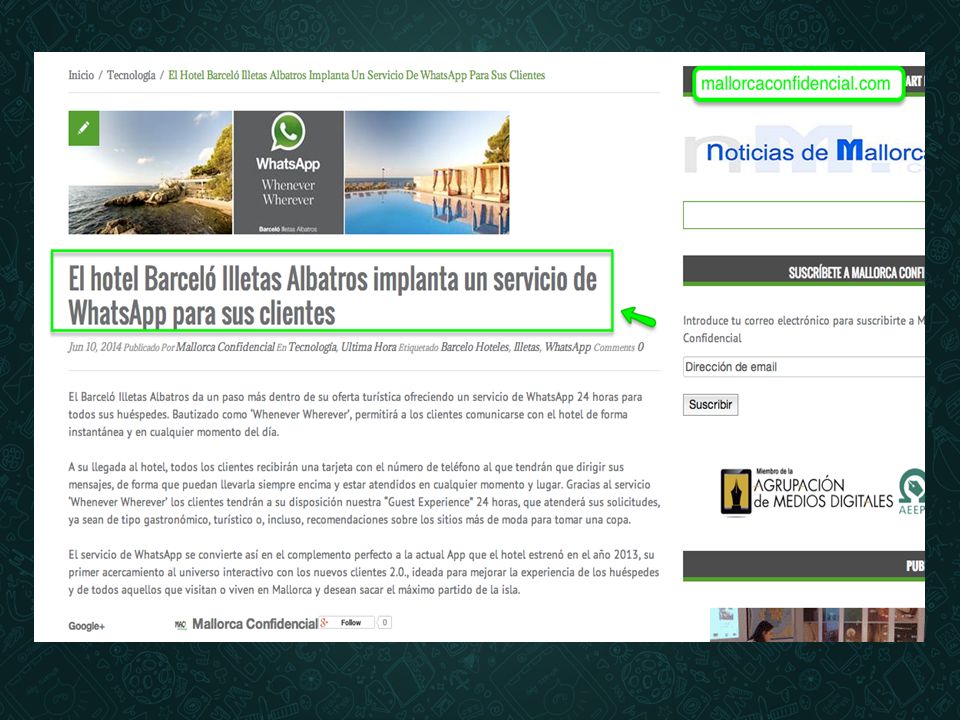The height and width of the screenshot is (720, 960).
Task: Click the date text 'Jun 10, 2014'
Action: (x=95, y=347)
